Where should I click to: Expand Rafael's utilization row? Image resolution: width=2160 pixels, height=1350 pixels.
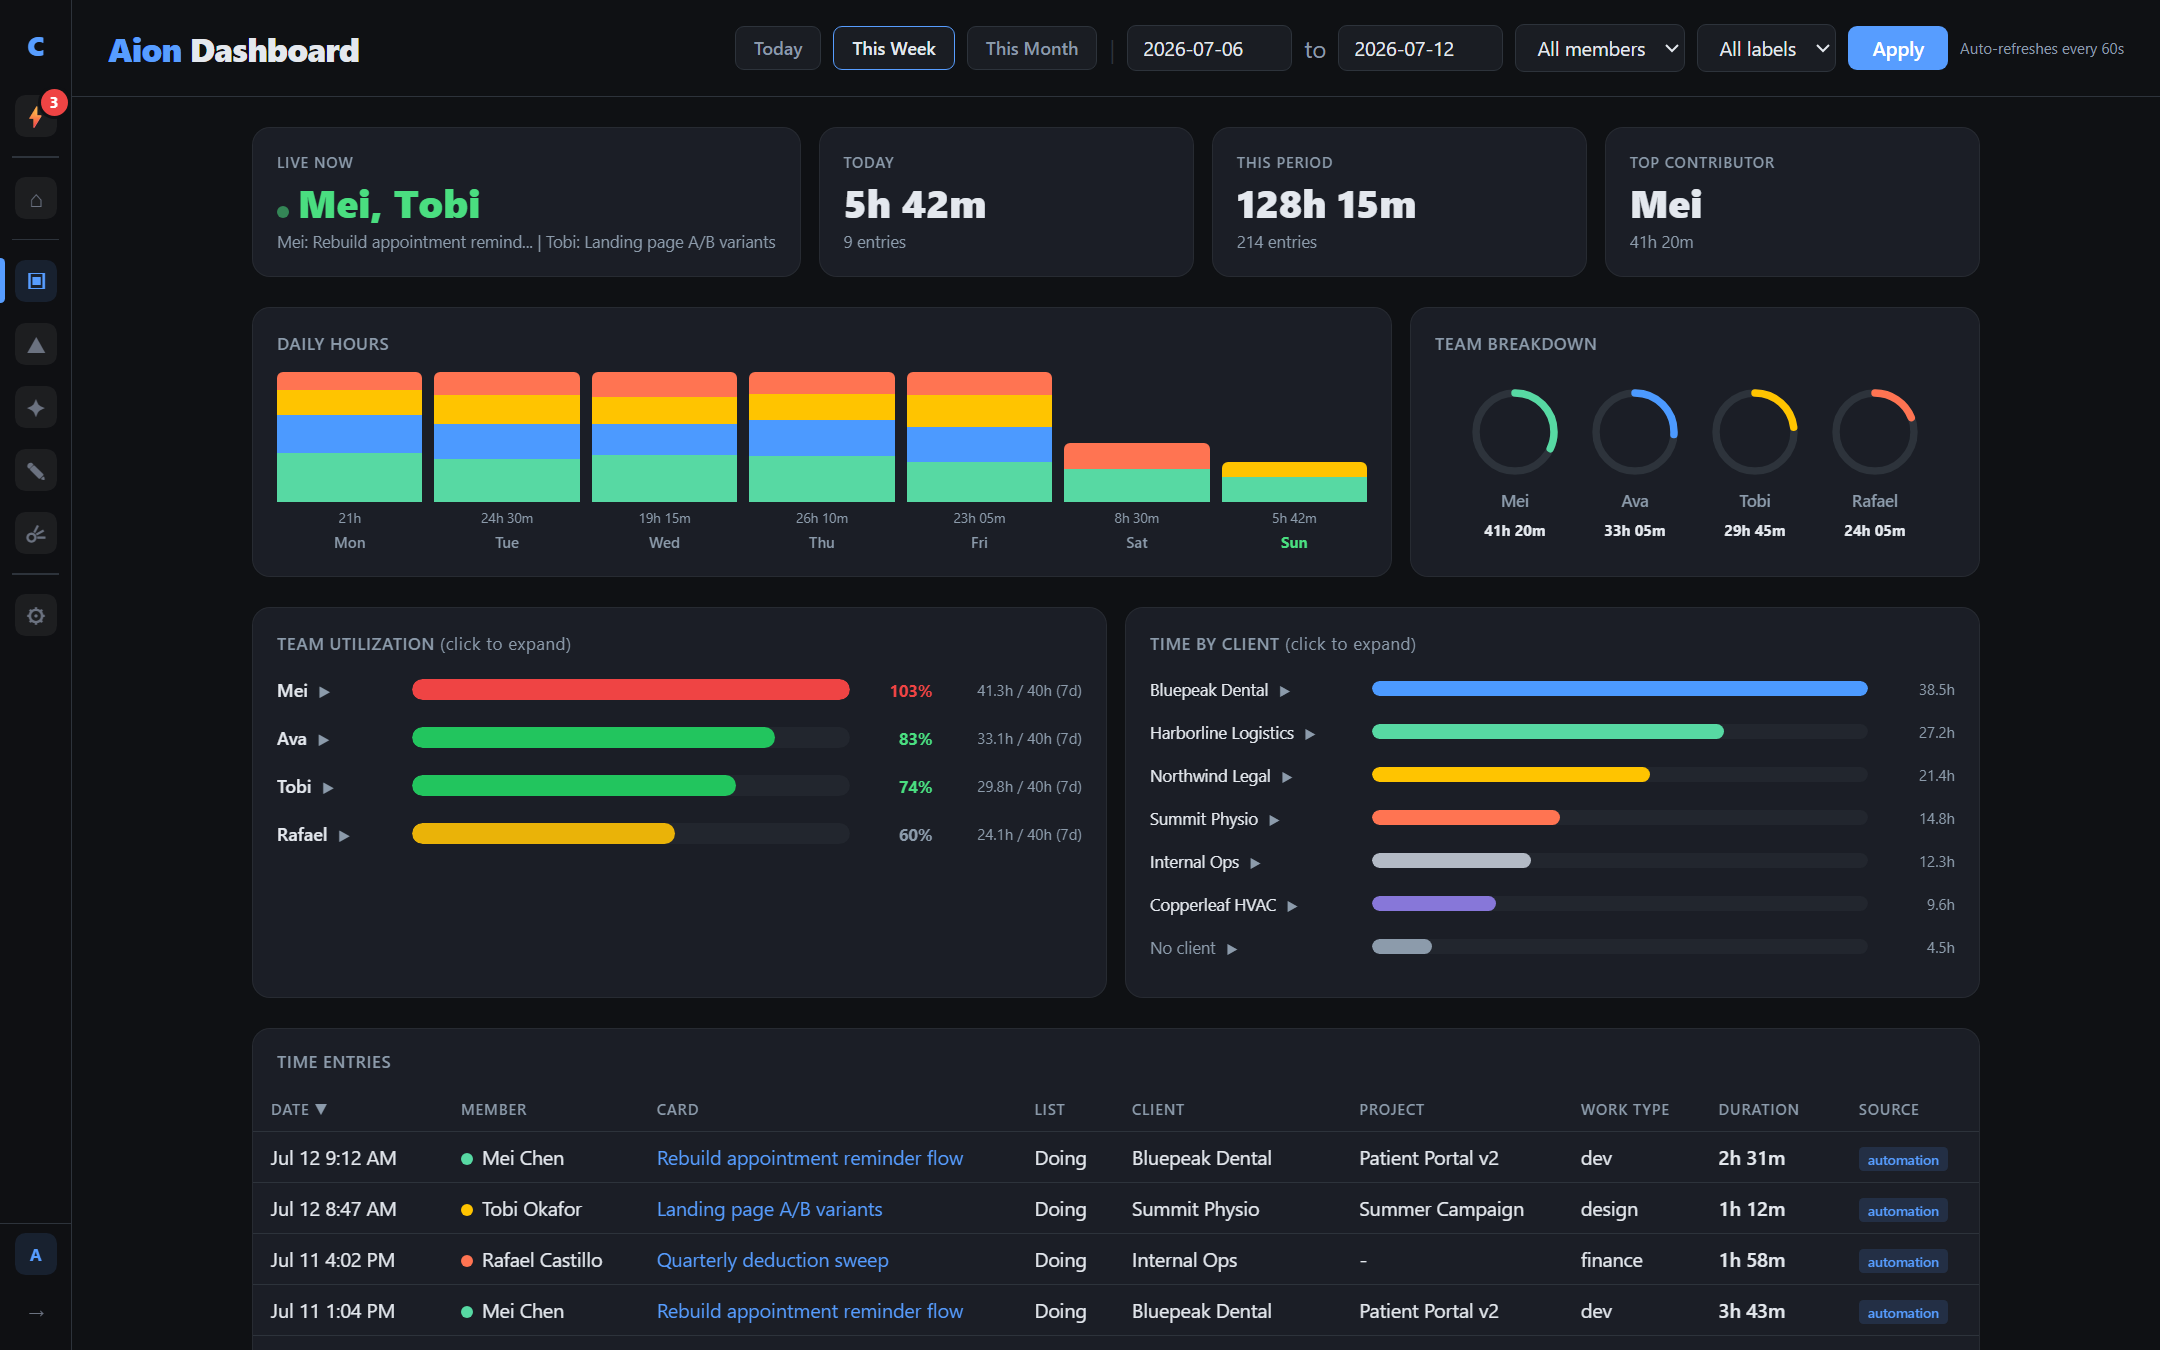click(x=679, y=835)
